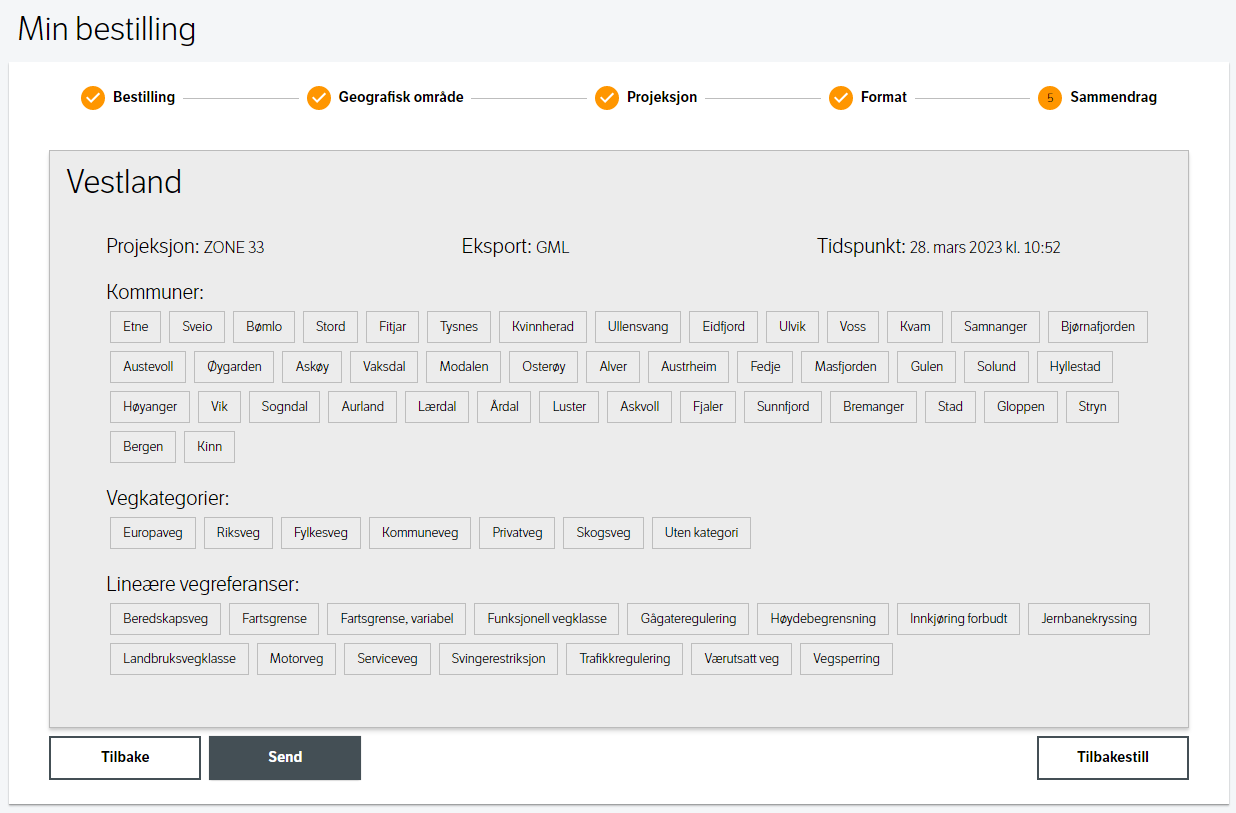
Task: Click the Stryn tag
Action: coord(1093,407)
